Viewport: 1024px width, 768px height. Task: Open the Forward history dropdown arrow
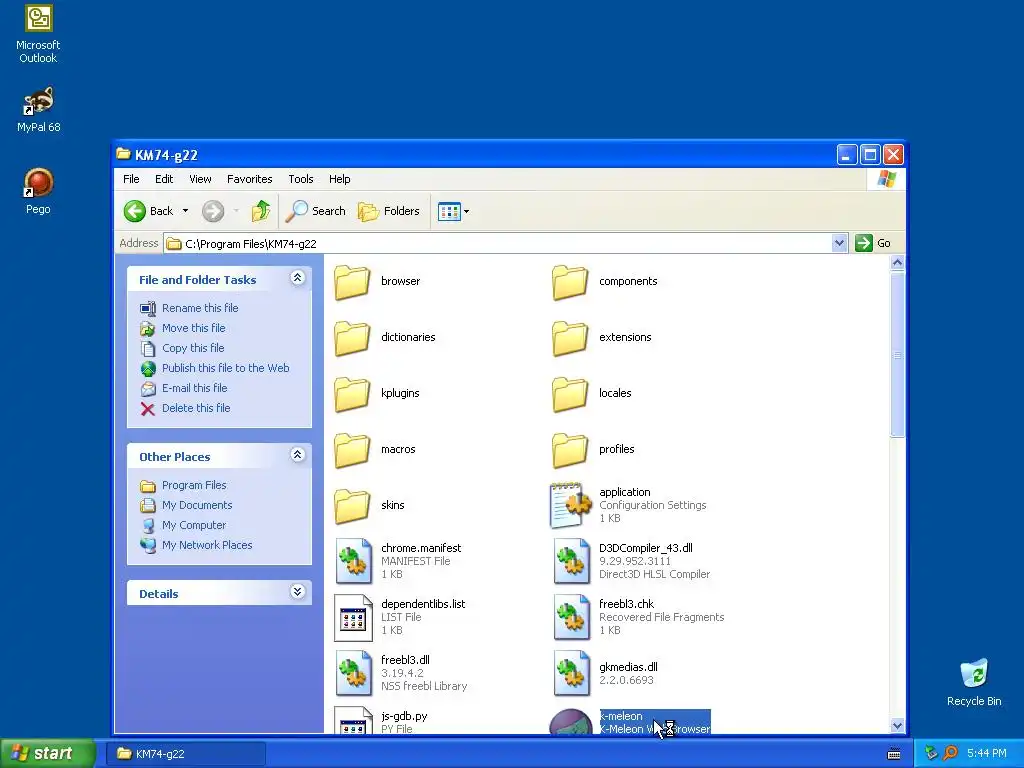(x=236, y=211)
